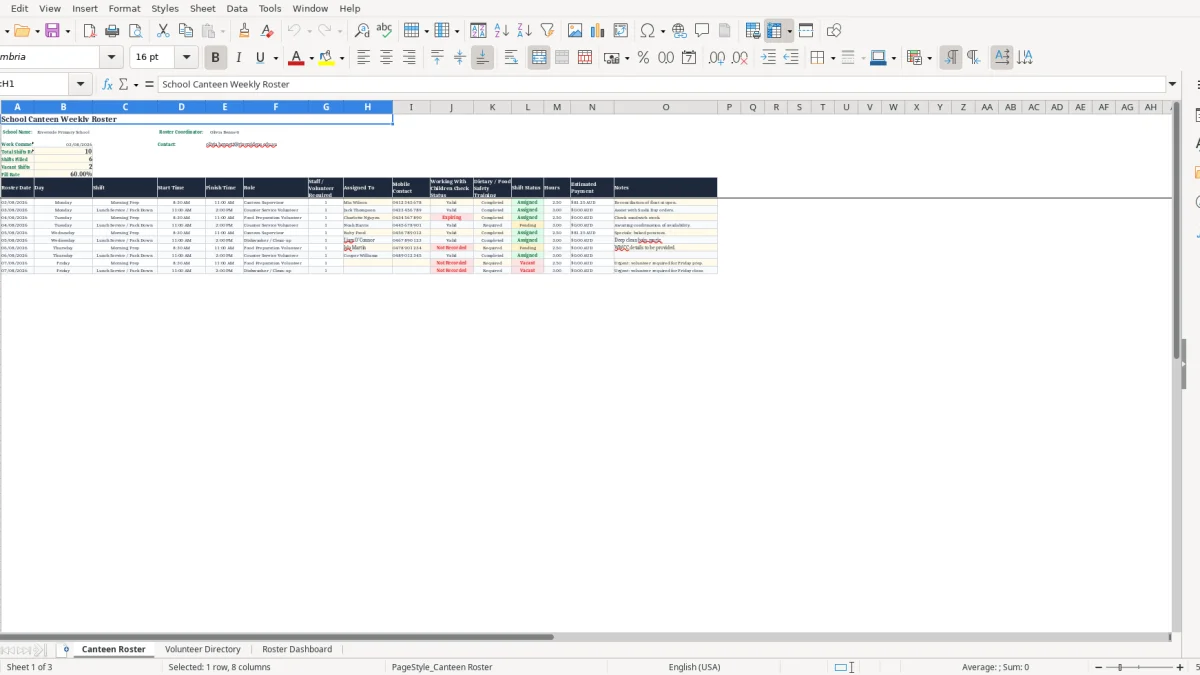Align cell text right
The height and width of the screenshot is (675, 1200).
coord(409,58)
